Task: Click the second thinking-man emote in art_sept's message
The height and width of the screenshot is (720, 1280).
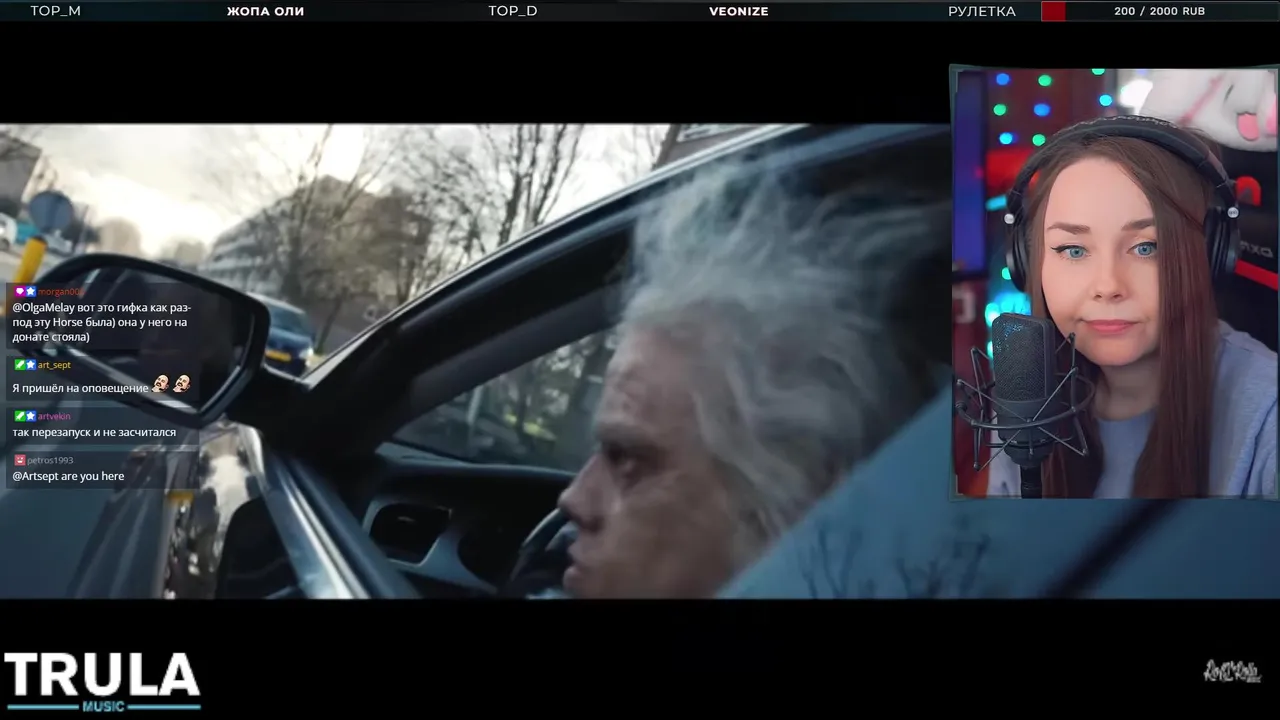Action: (x=181, y=384)
